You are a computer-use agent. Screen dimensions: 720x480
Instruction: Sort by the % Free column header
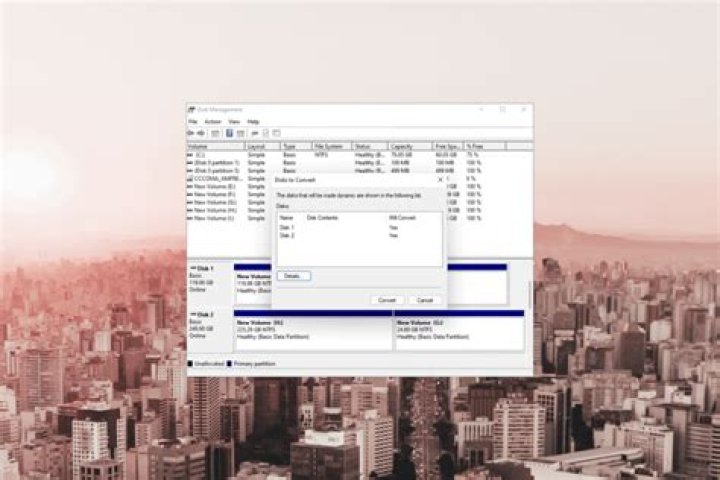pyautogui.click(x=485, y=146)
